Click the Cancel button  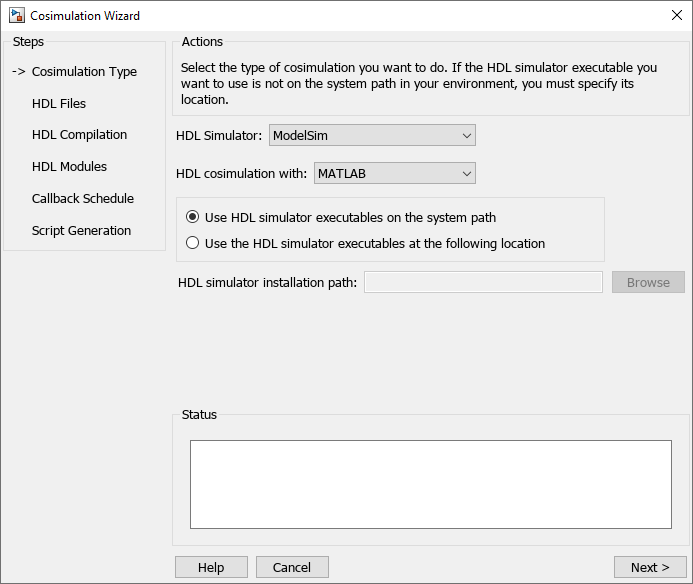coord(292,567)
